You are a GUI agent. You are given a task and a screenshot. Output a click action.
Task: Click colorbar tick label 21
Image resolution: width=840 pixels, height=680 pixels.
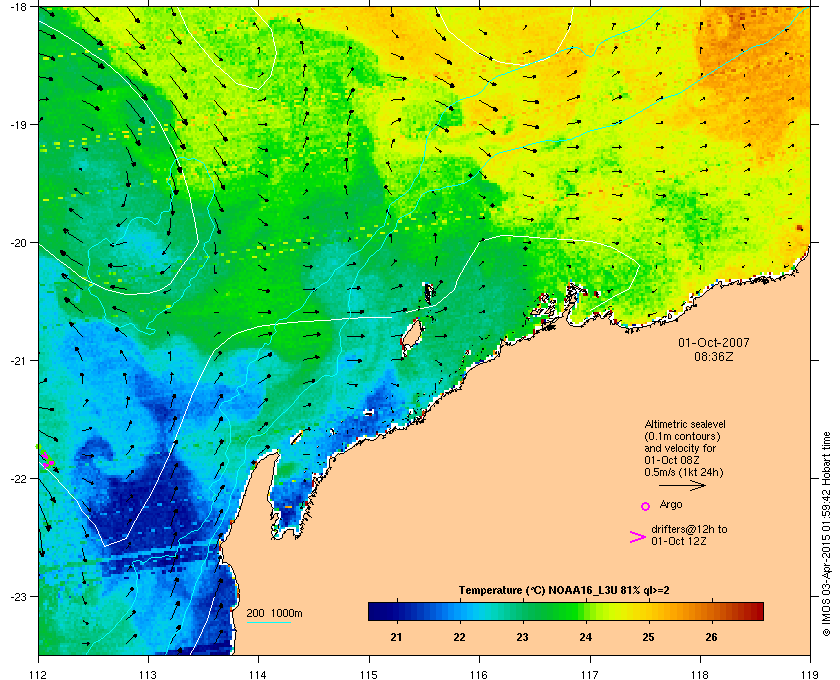click(396, 637)
